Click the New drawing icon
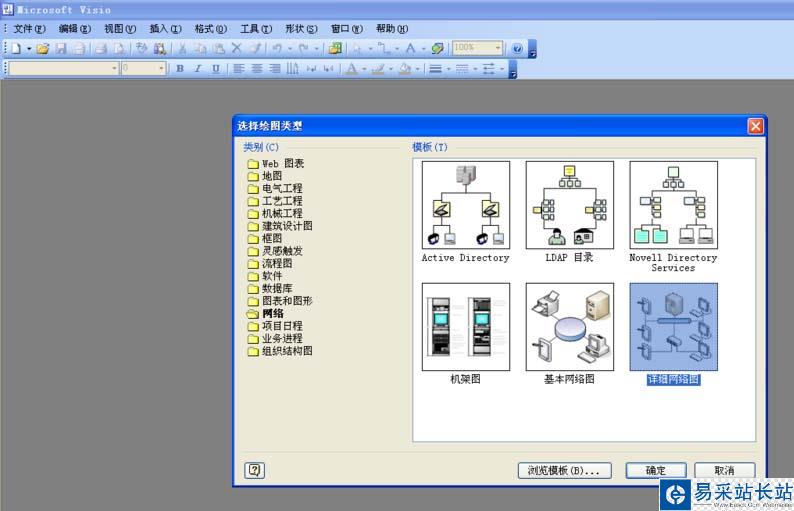Screen dimensions: 794x511 tap(16, 49)
